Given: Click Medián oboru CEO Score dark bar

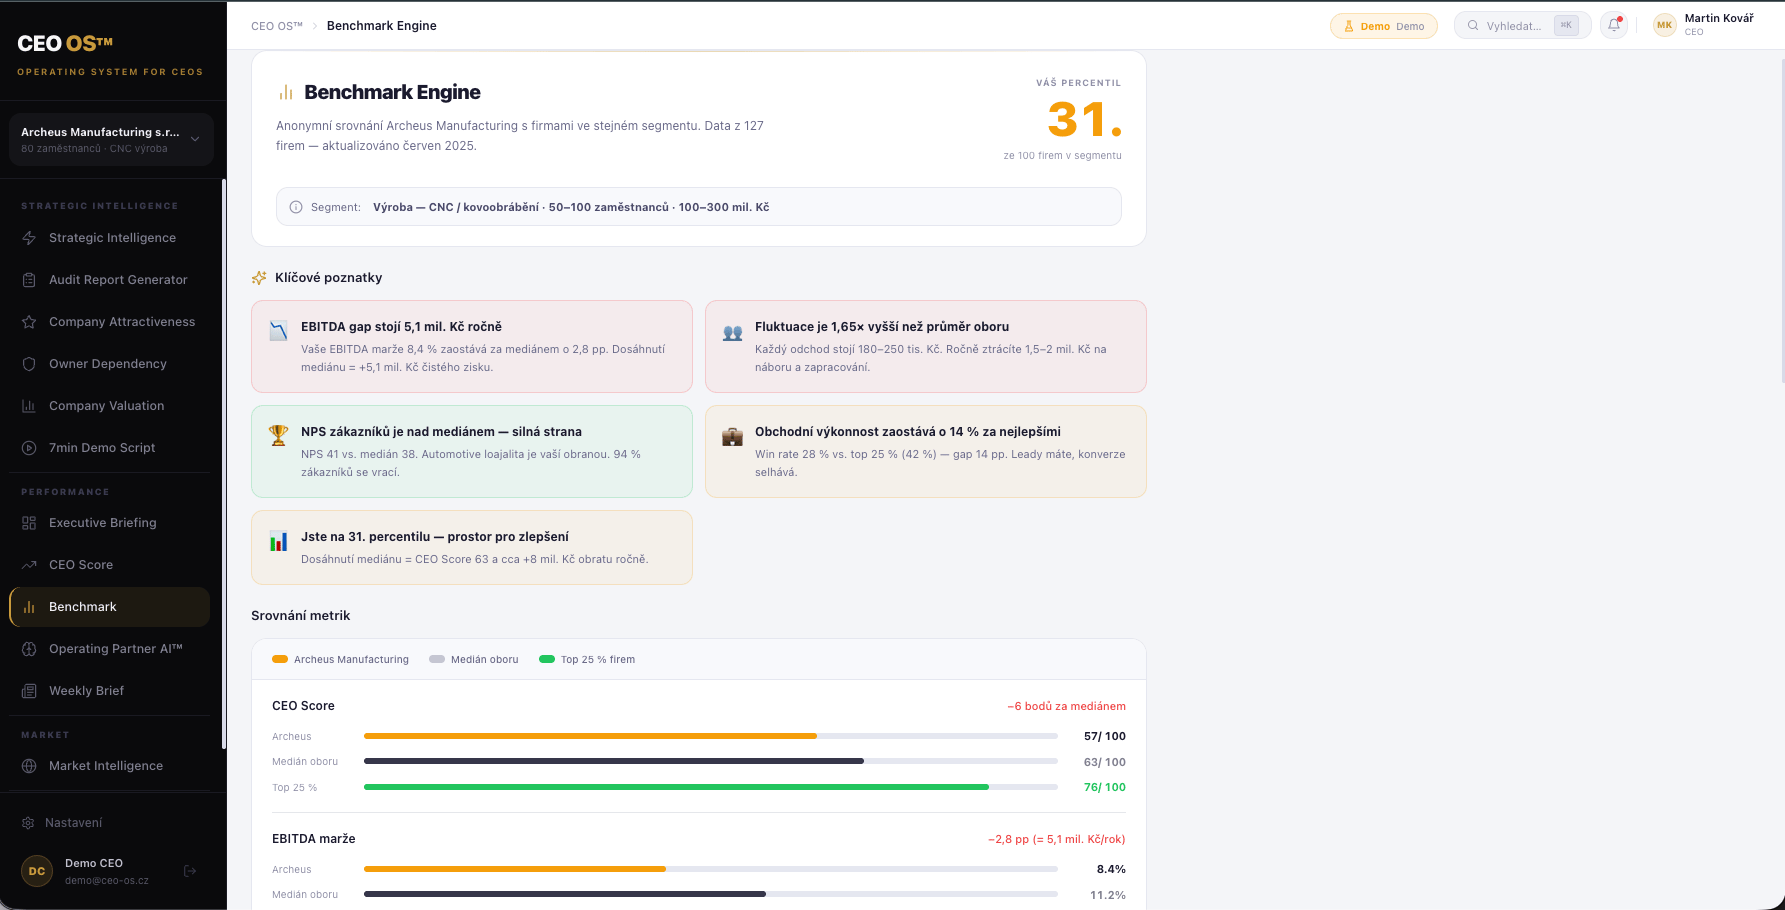Looking at the screenshot, I should pos(614,761).
